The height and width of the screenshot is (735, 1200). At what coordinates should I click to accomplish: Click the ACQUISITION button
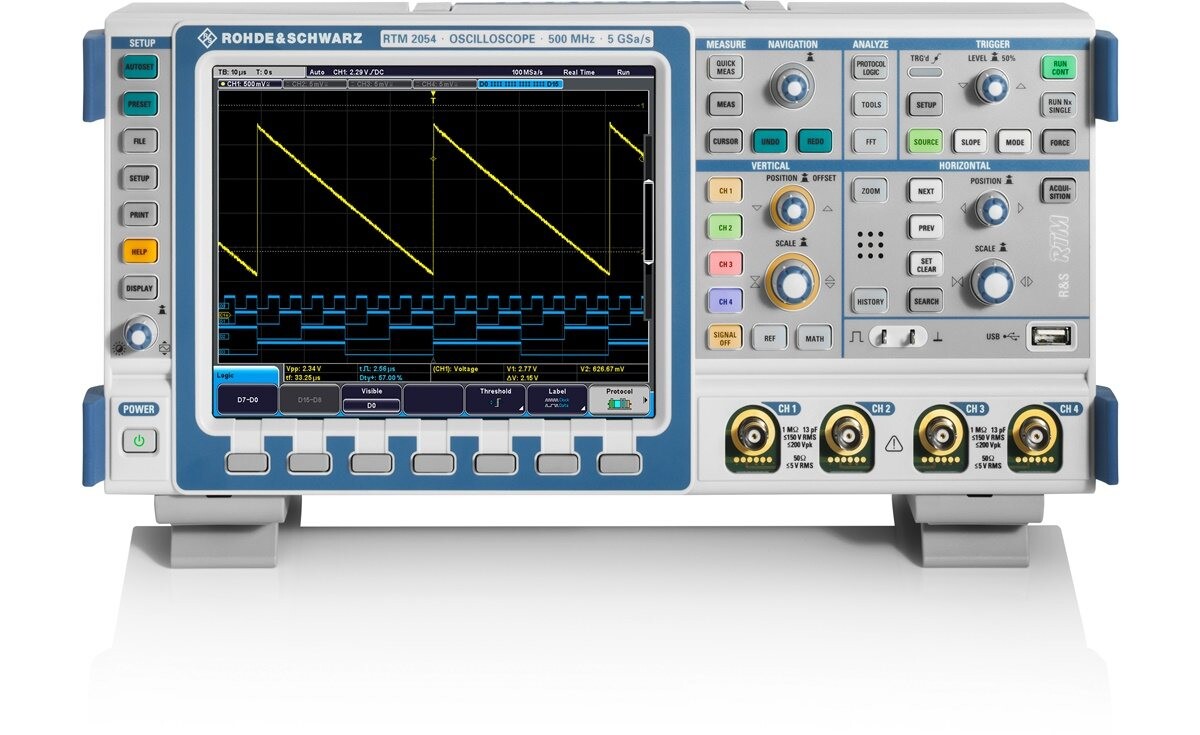pos(1059,191)
